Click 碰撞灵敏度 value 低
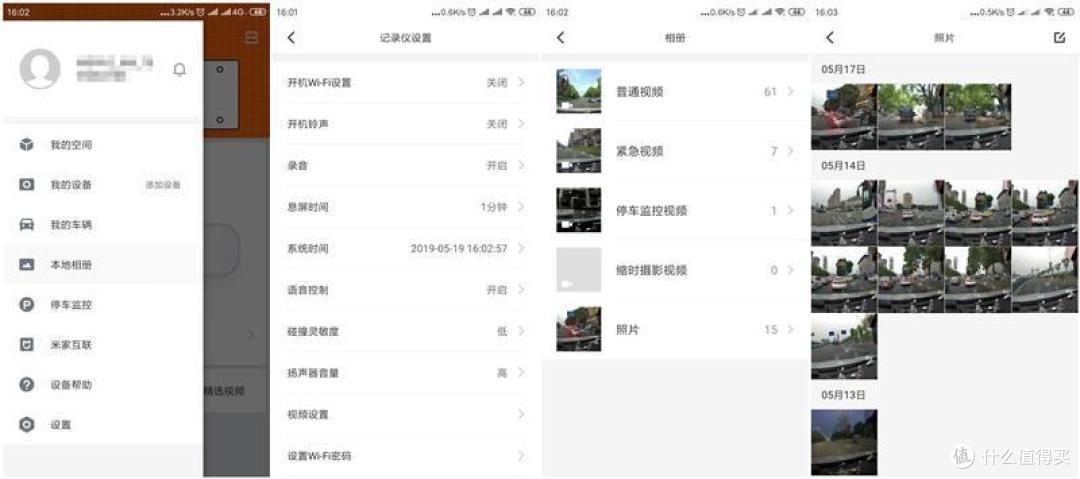This screenshot has height=479, width=1080. (x=502, y=332)
